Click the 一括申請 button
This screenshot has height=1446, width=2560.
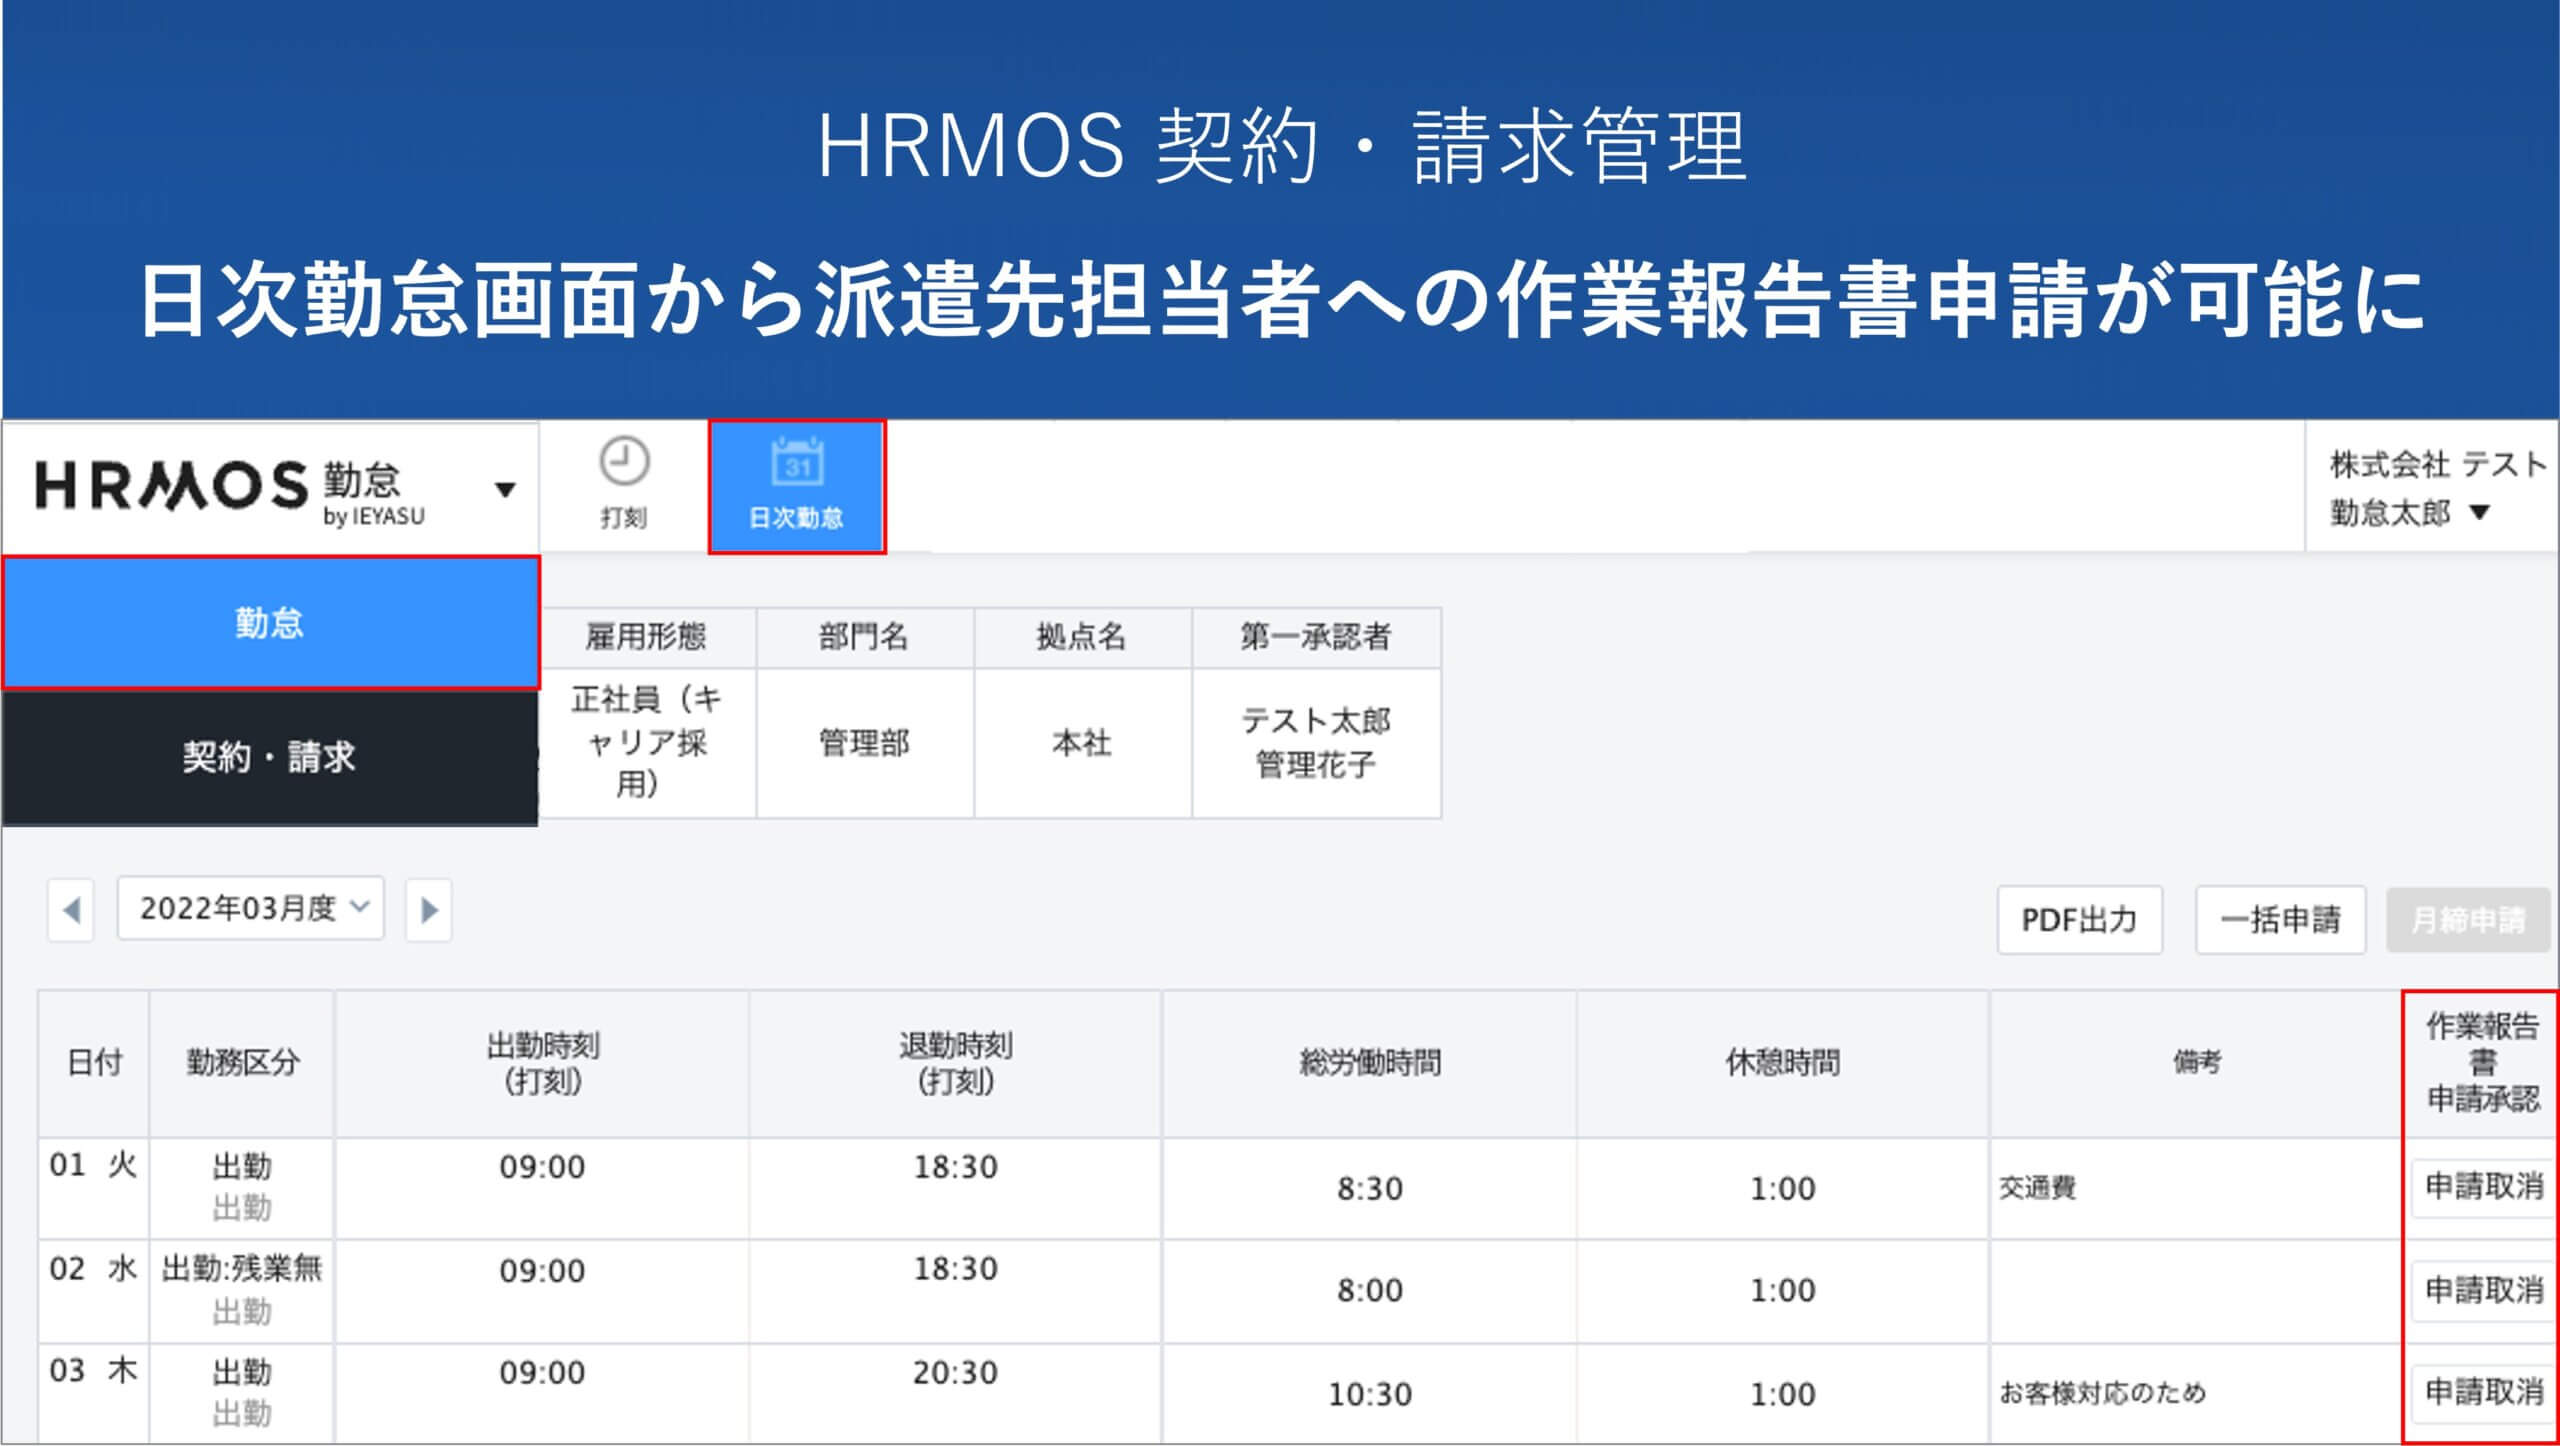click(2281, 920)
